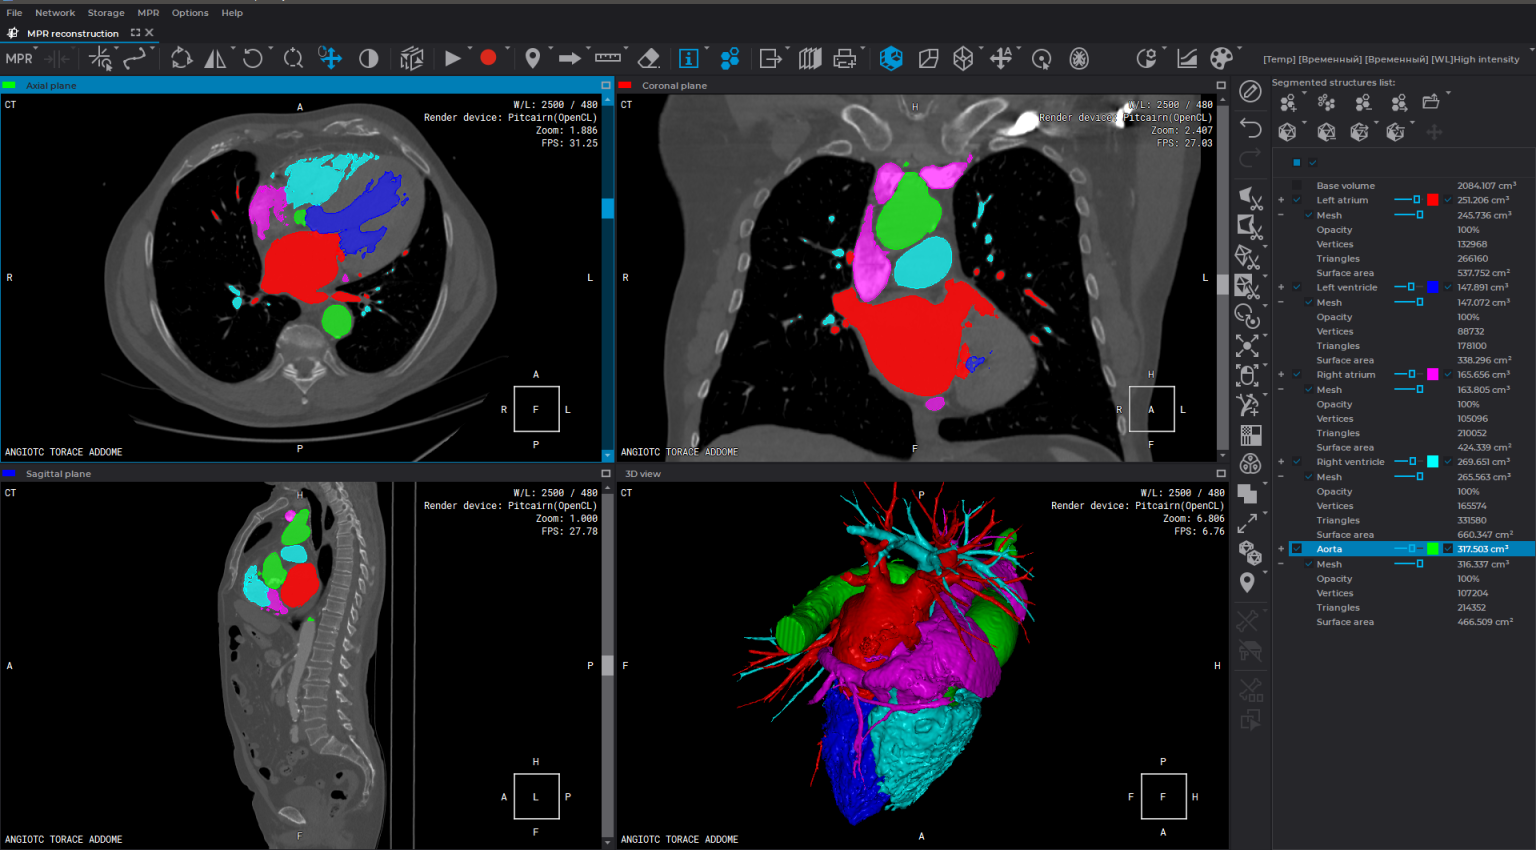Toggle the blue info overlay icon
Image resolution: width=1536 pixels, height=850 pixels.
[688, 59]
